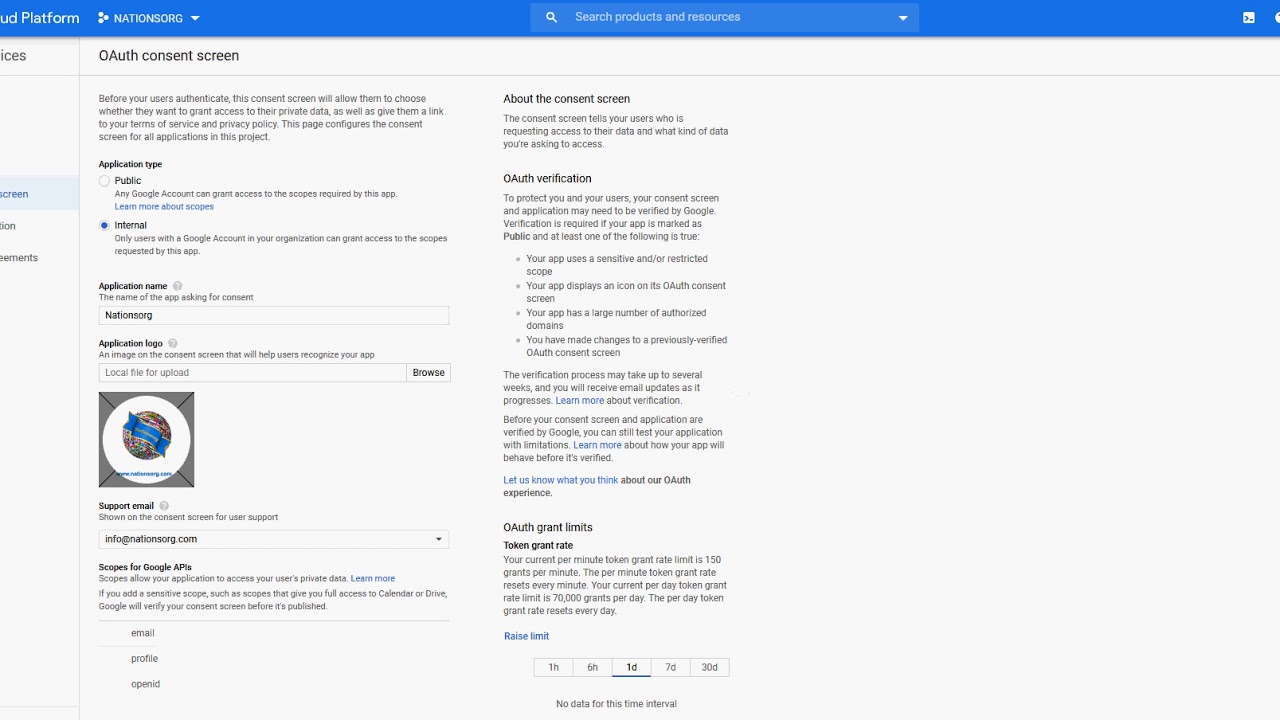
Task: Click the openid scope row
Action: [x=273, y=684]
